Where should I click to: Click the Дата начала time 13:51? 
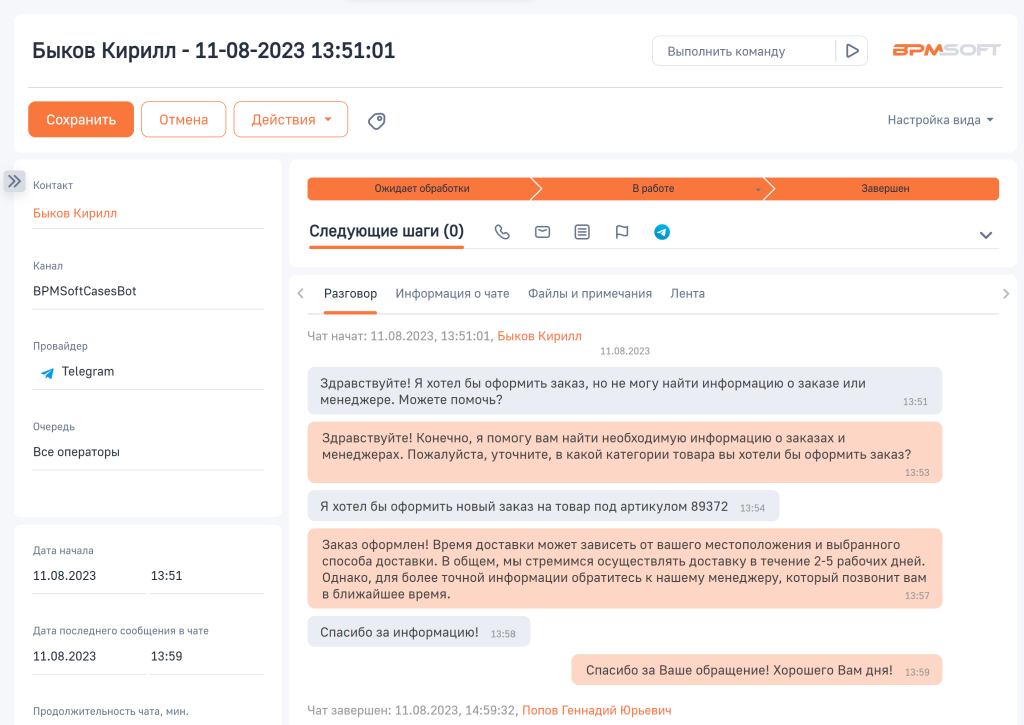(x=206, y=576)
